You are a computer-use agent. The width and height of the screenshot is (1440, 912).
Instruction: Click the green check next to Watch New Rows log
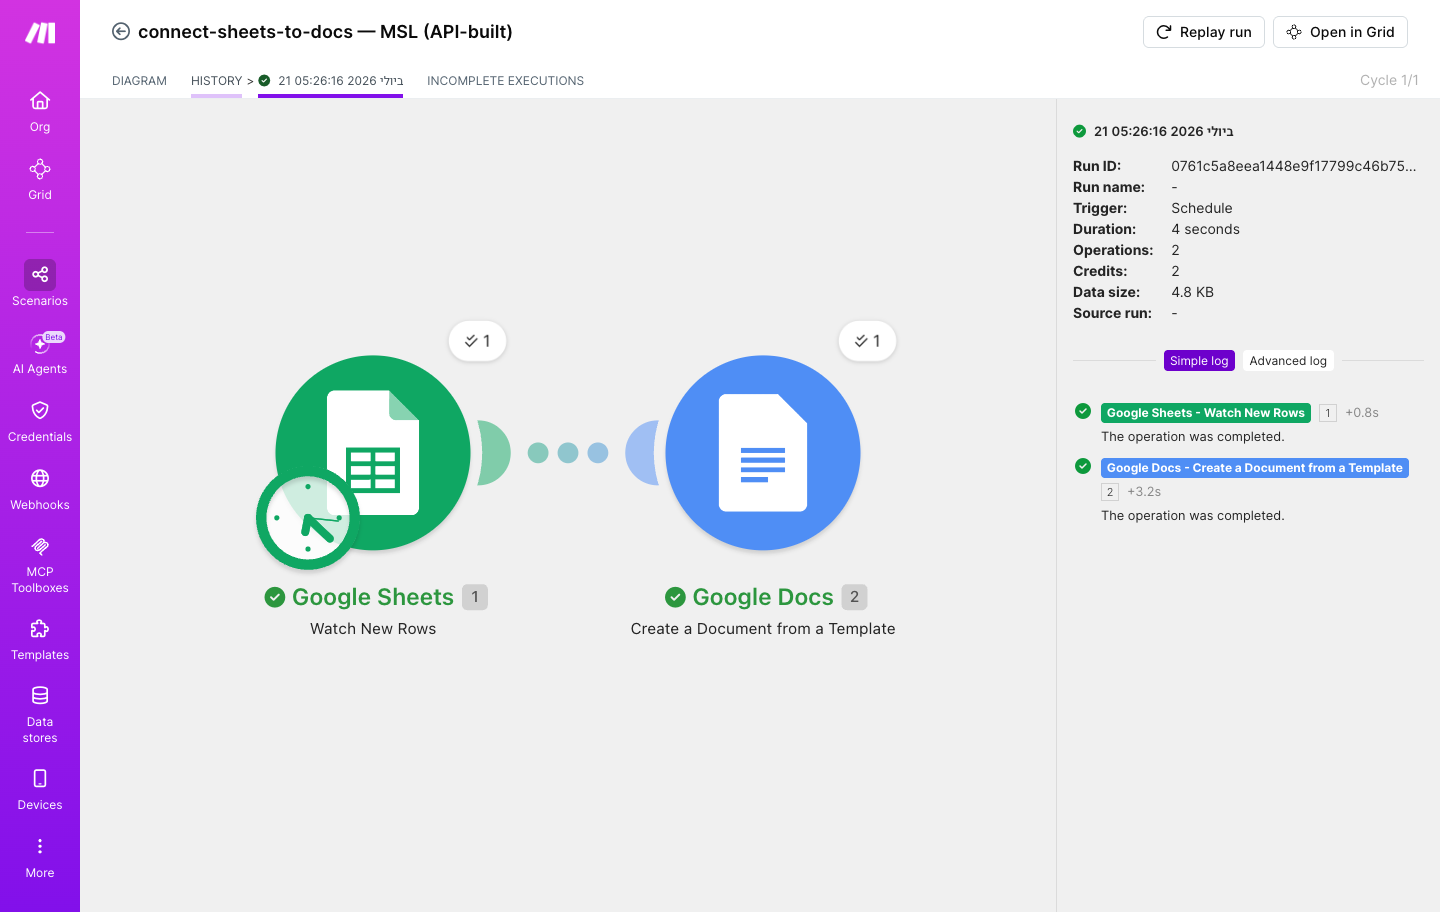(x=1083, y=411)
